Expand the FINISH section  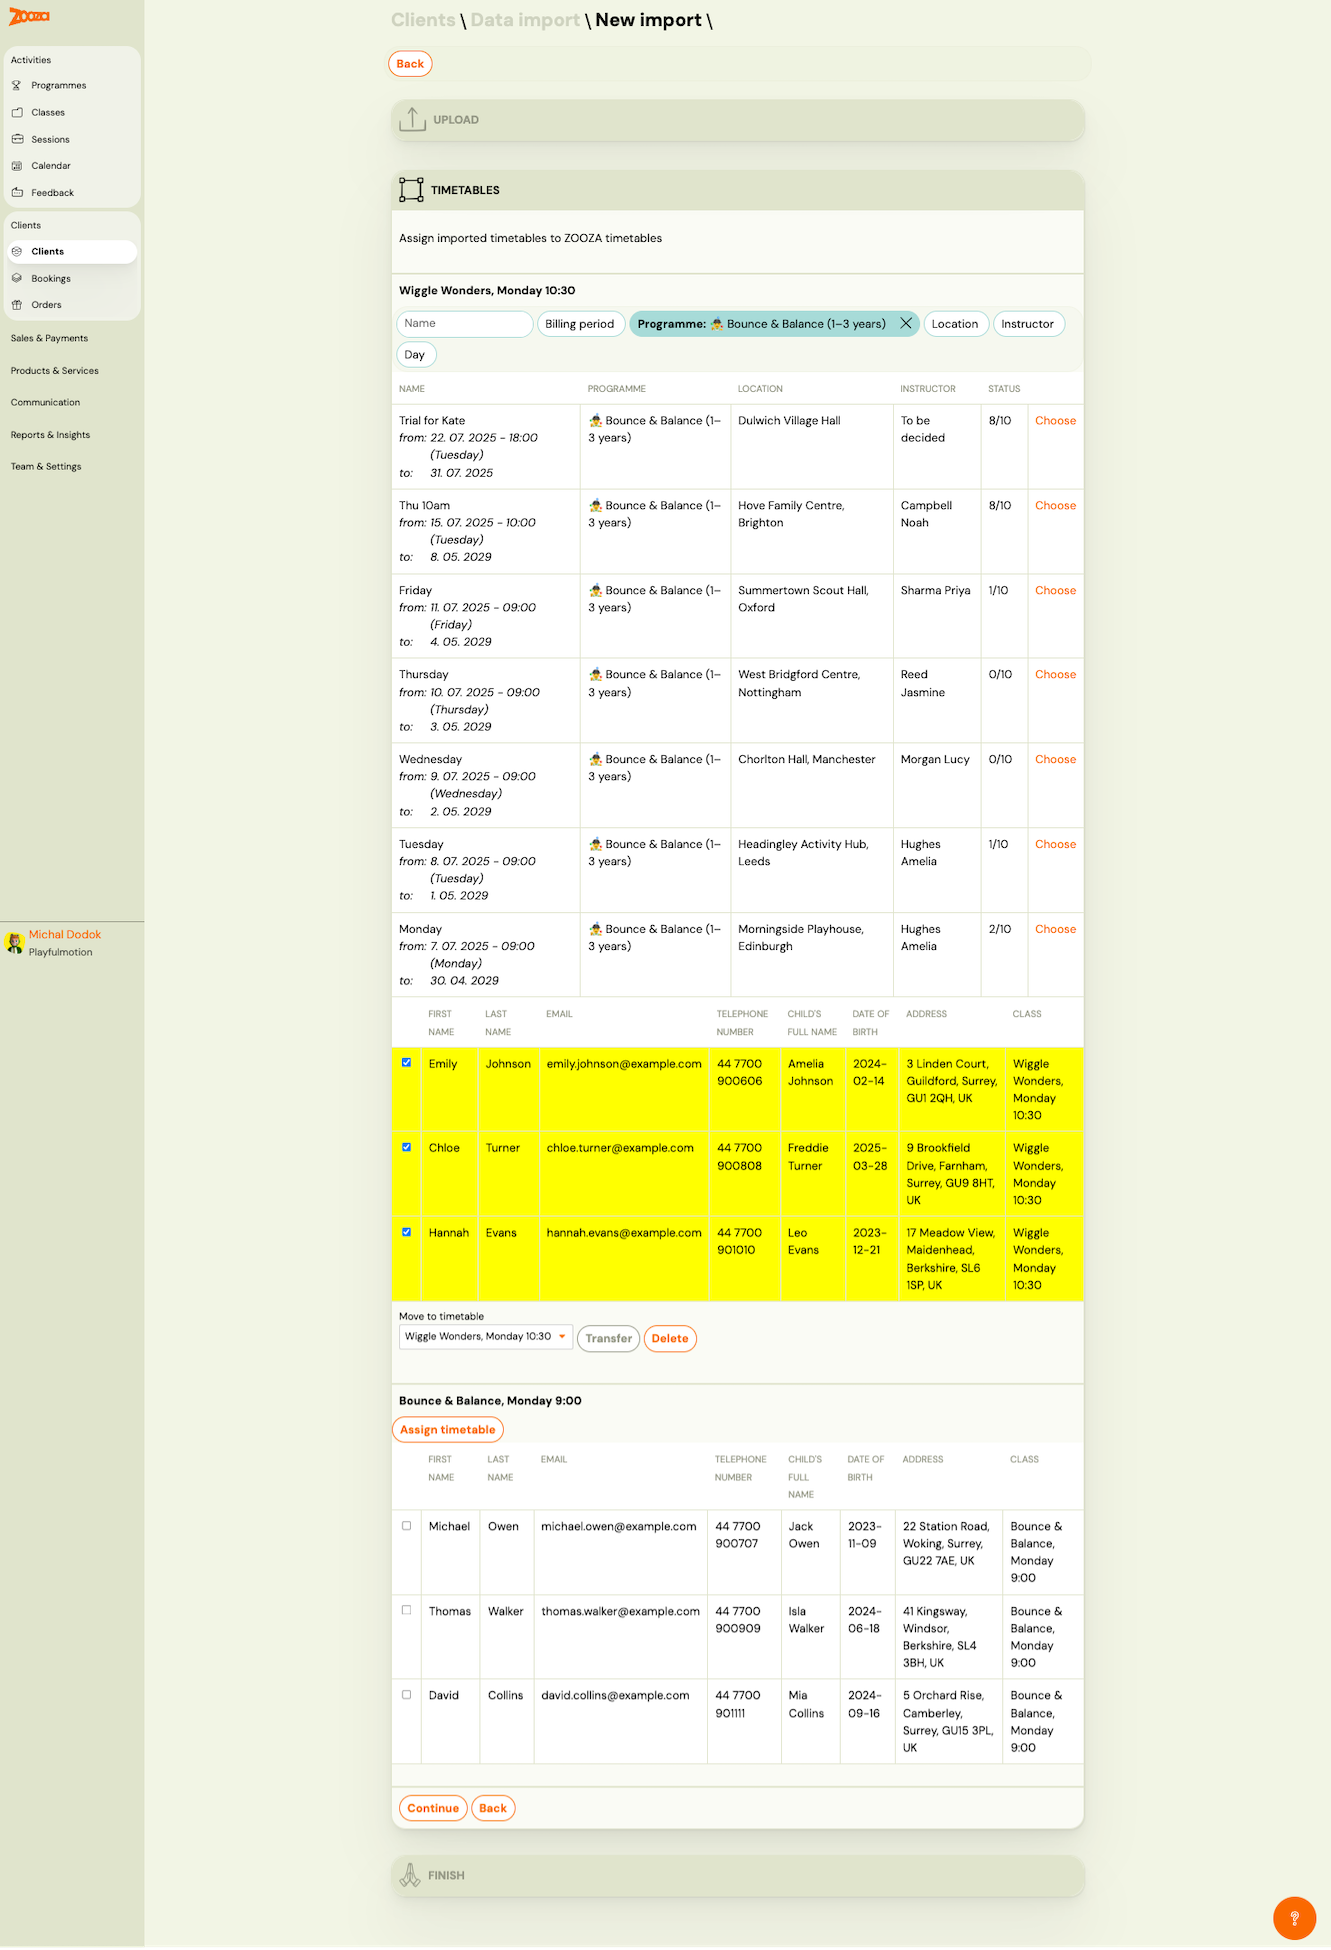point(738,1876)
